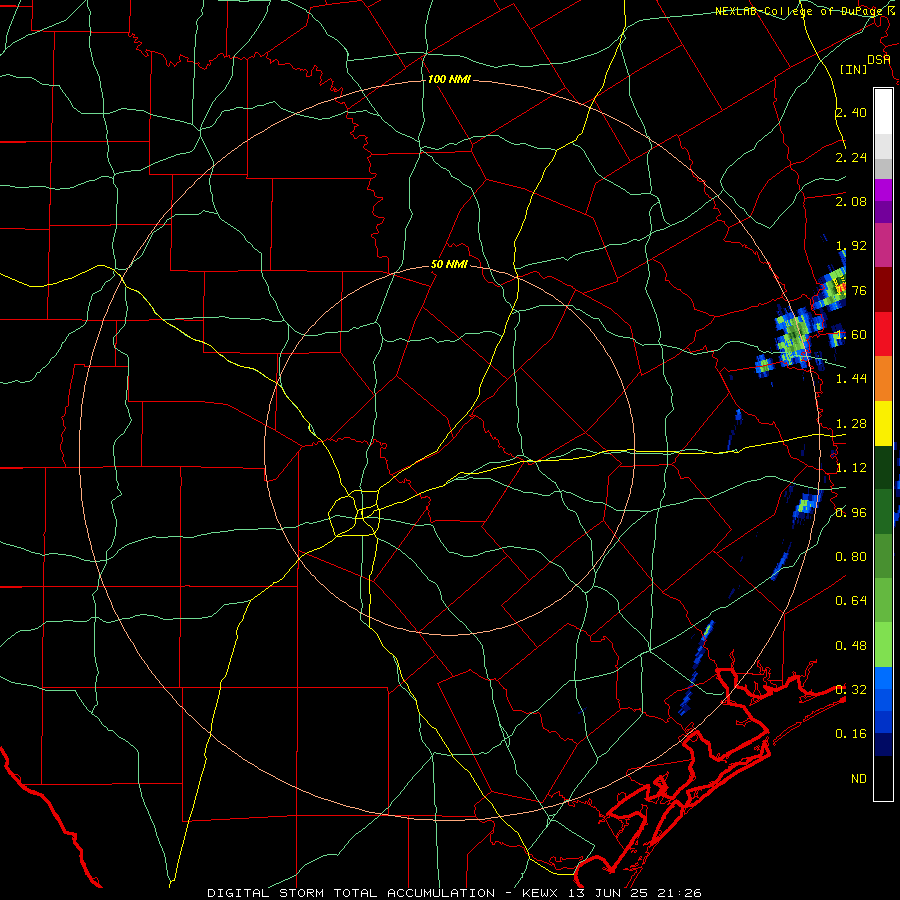Click the 0.48 legend value

coord(851,646)
